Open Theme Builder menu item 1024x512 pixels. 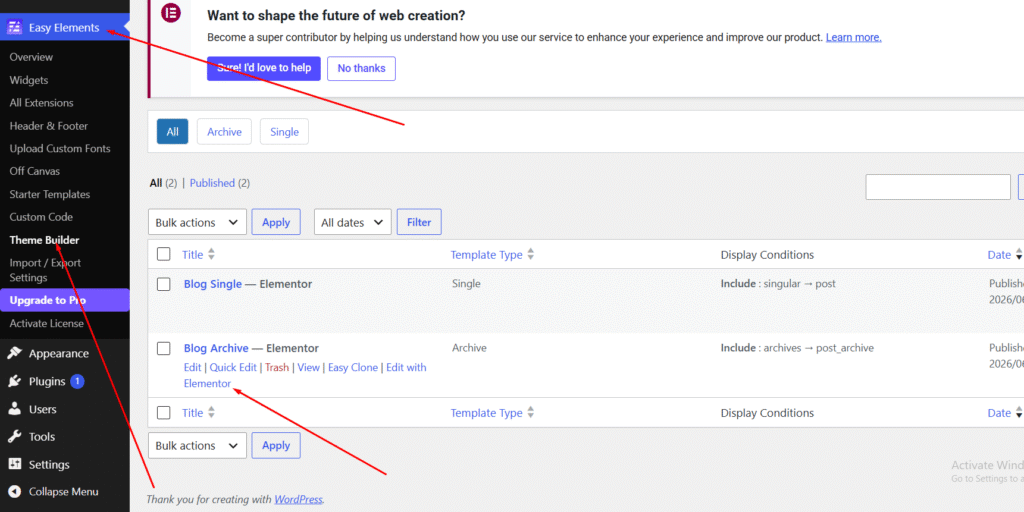click(x=44, y=240)
